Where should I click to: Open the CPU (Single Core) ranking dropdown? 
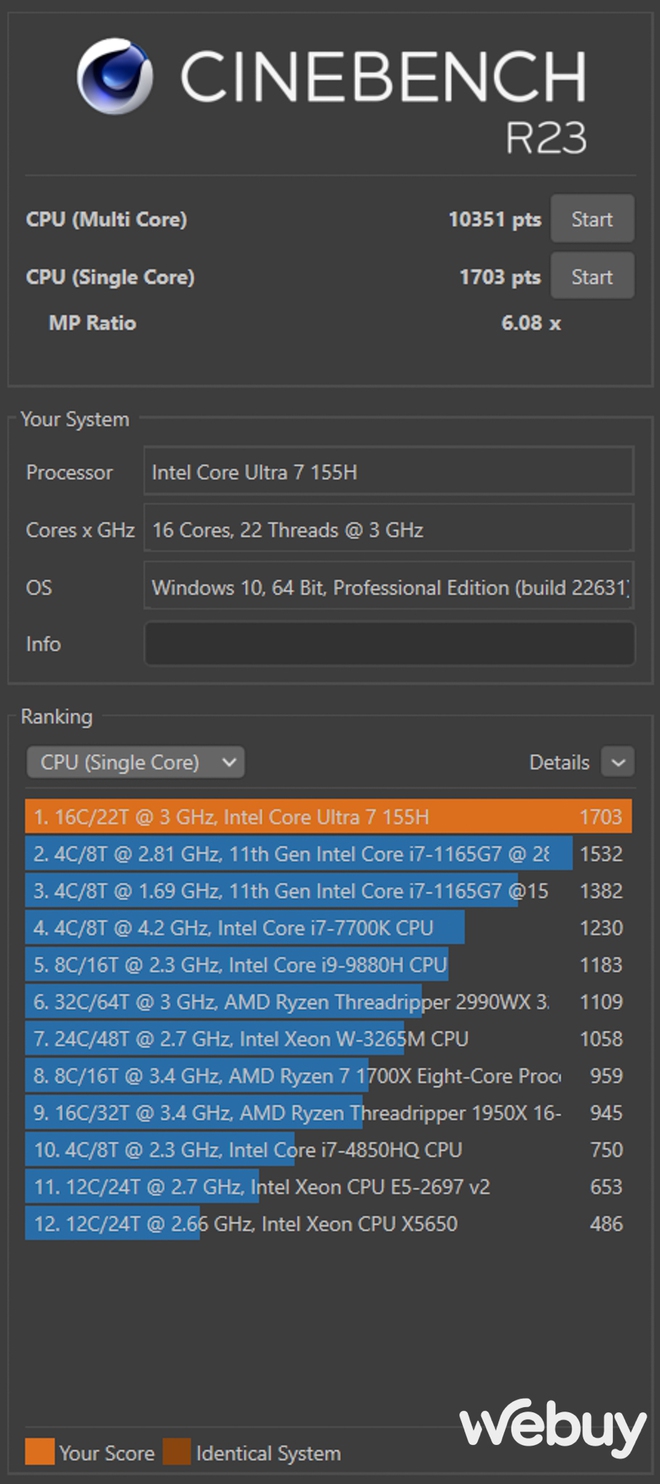pyautogui.click(x=136, y=762)
